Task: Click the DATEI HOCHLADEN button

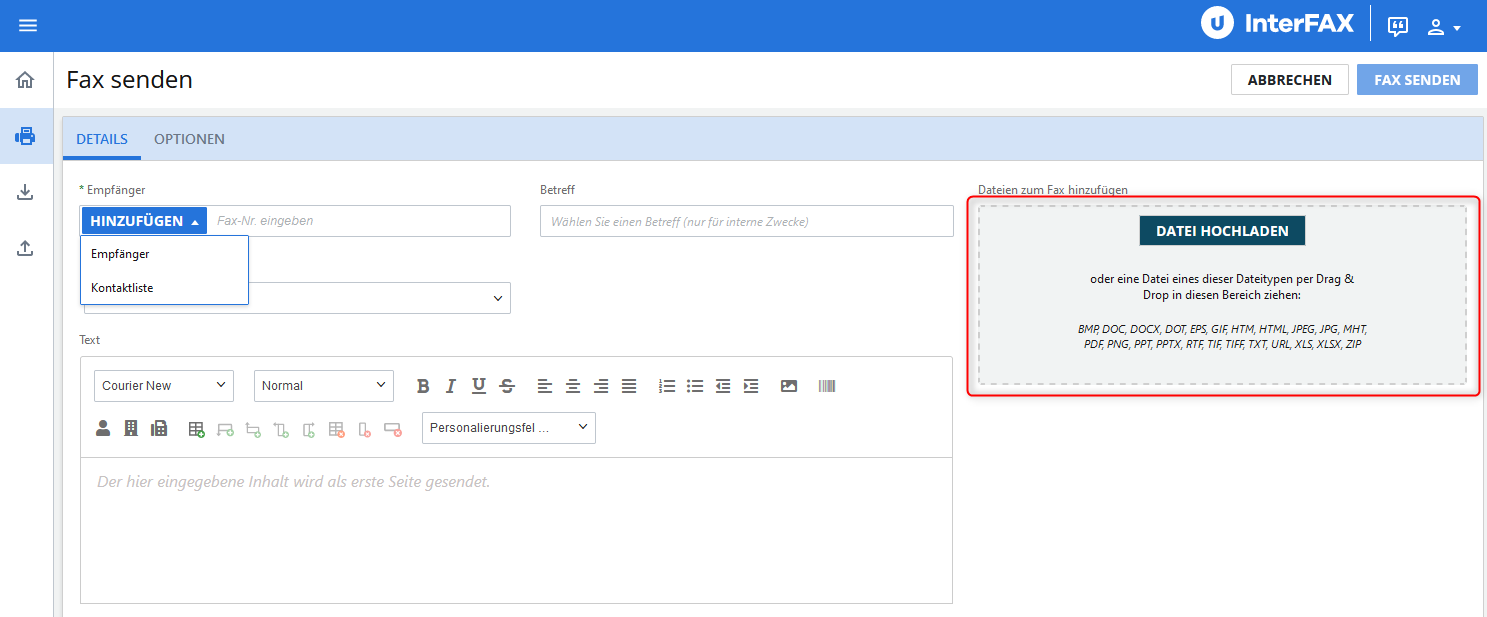Action: (x=1222, y=231)
